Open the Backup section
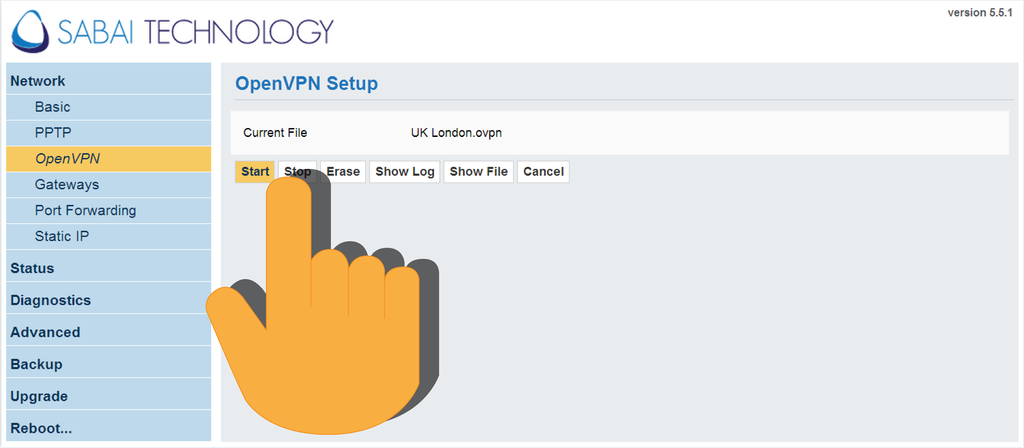 tap(108, 364)
